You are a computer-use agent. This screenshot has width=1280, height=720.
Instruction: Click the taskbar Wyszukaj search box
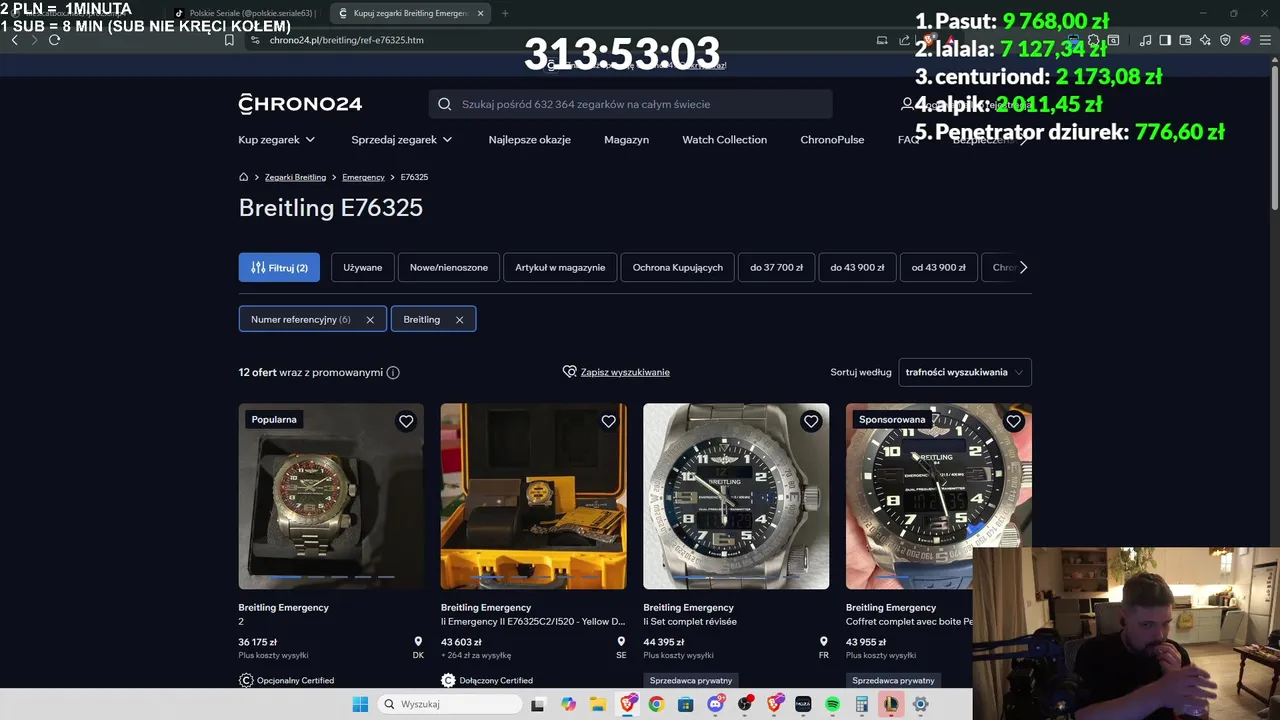452,704
